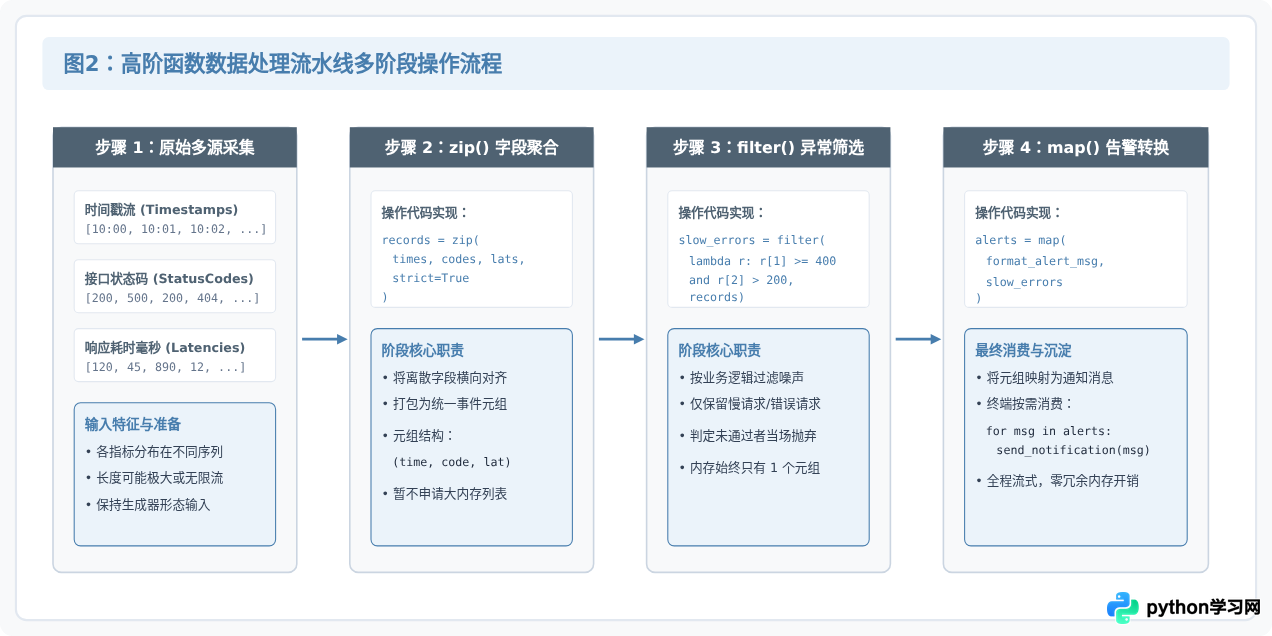Click '操作代码实现：' in the step 2 card

point(425,212)
